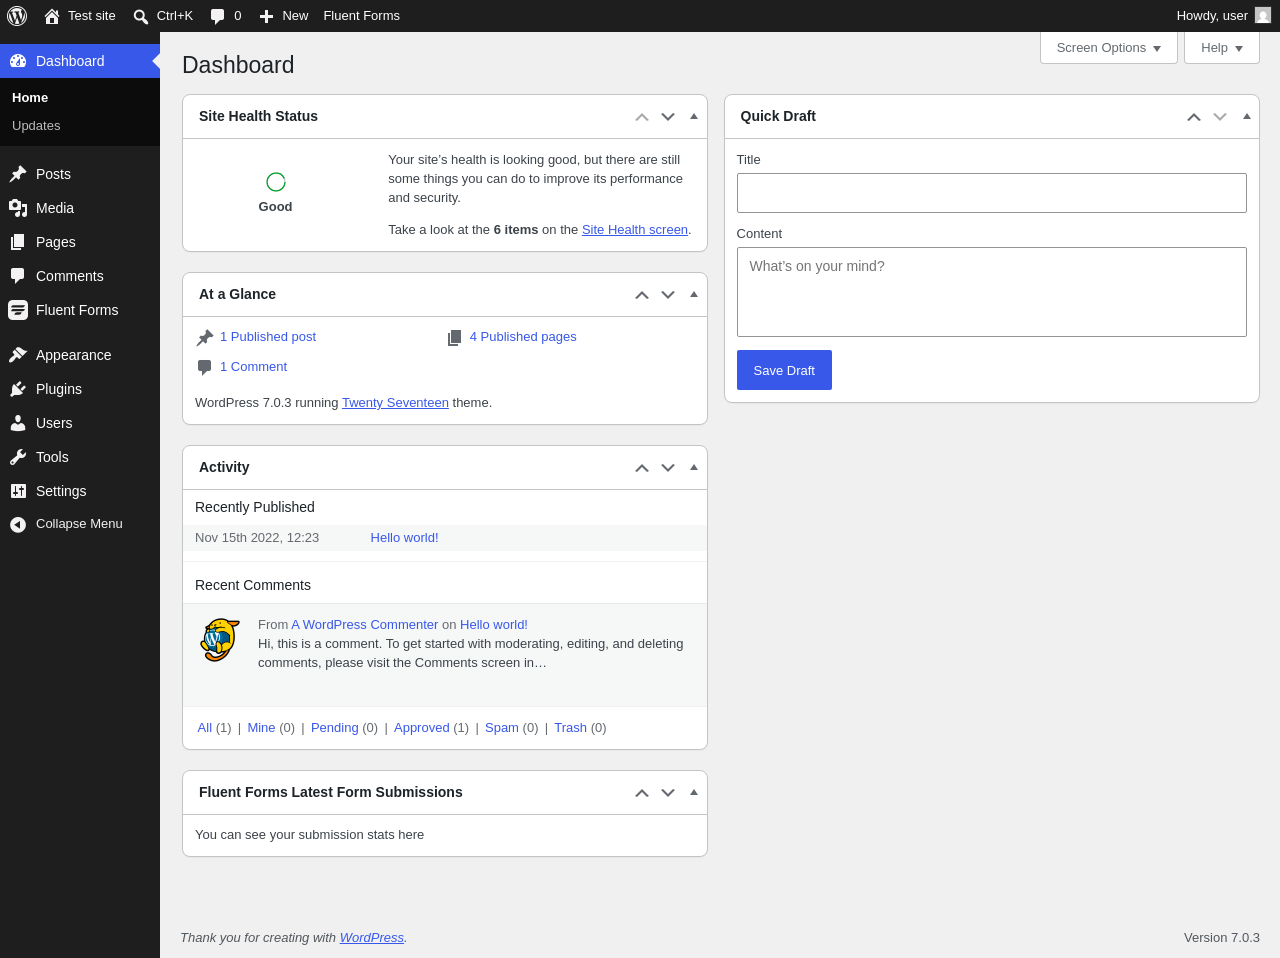
Task: Click the Media sidebar icon
Action: click(x=18, y=208)
